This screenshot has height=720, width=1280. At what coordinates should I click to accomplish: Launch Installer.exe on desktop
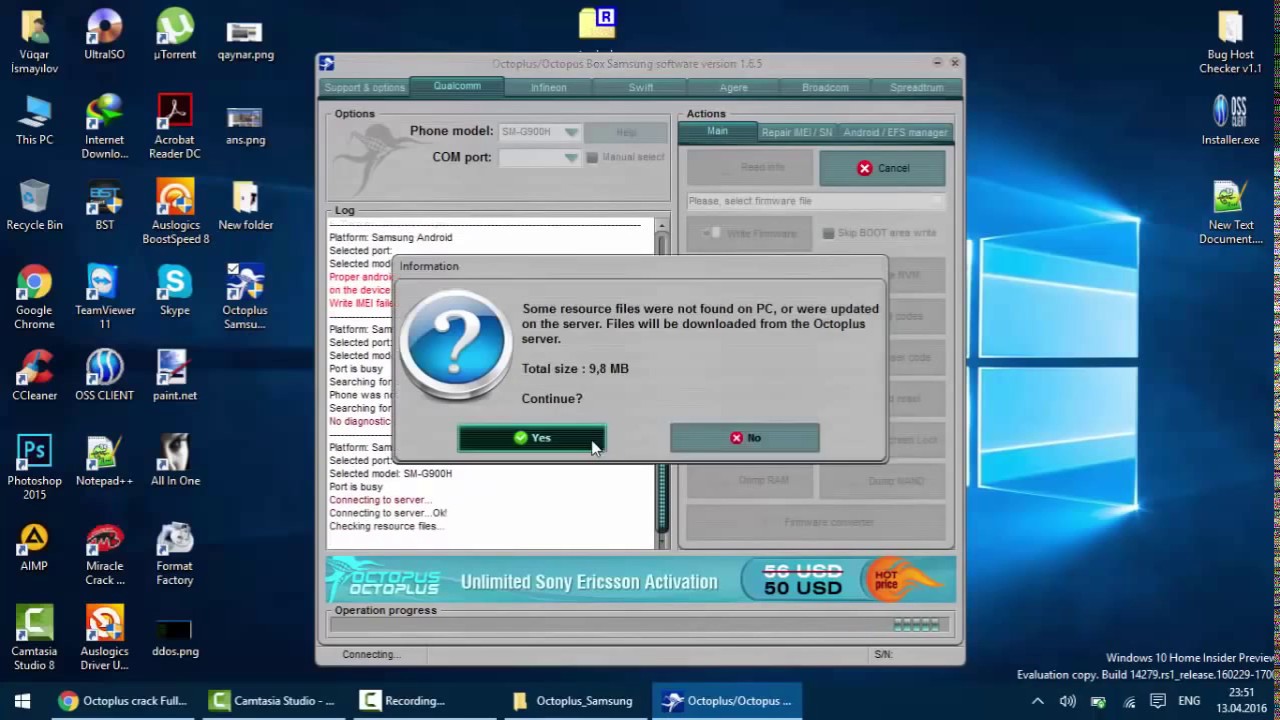[x=1230, y=120]
